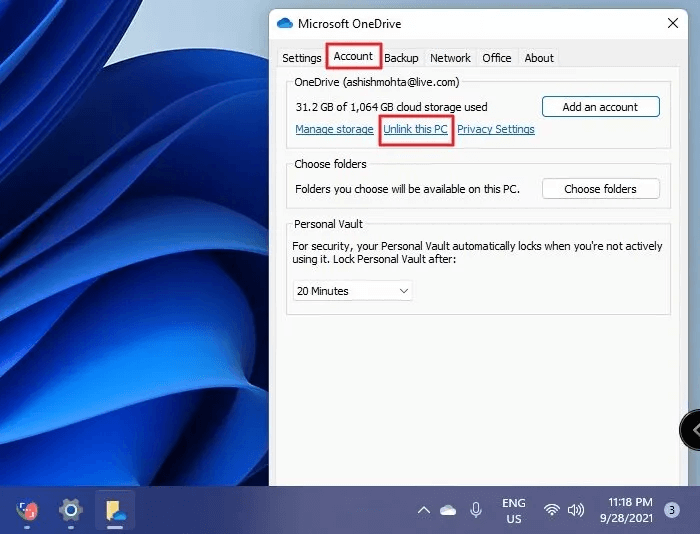The image size is (700, 534).
Task: Click the first pinned taskbar app icon
Action: 27,510
